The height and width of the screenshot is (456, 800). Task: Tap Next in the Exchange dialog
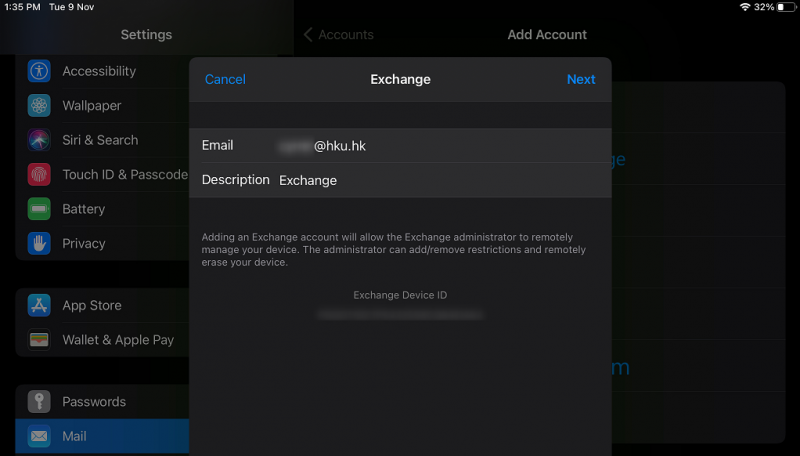581,79
